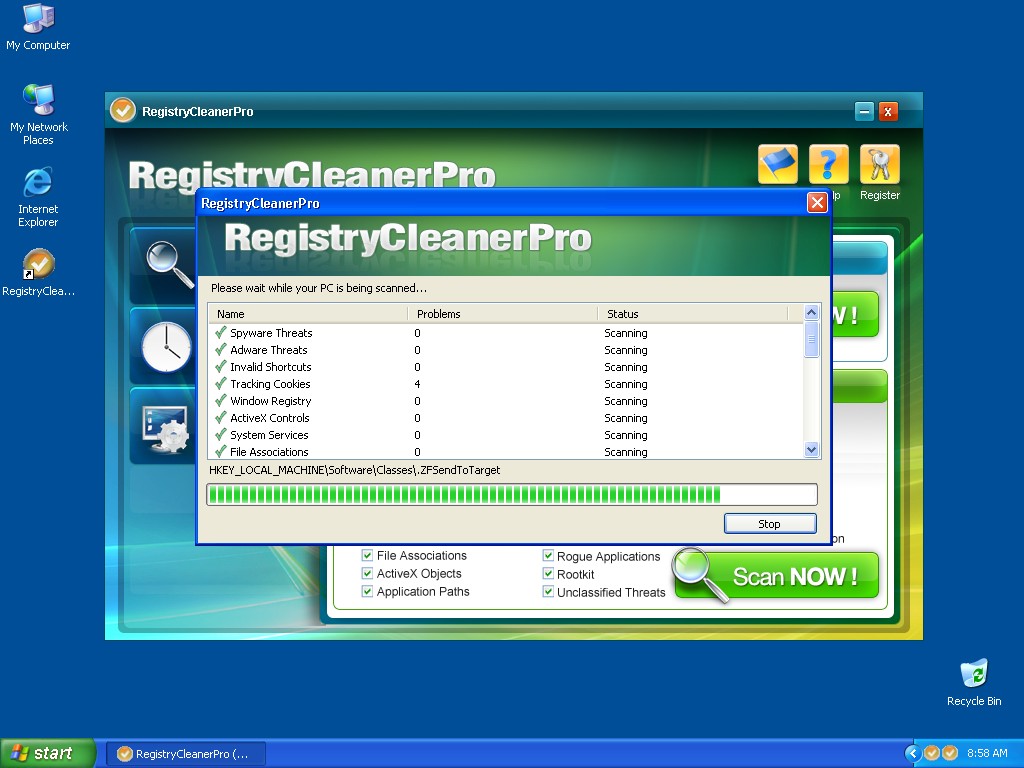Open Help via the question mark icon

pyautogui.click(x=828, y=165)
